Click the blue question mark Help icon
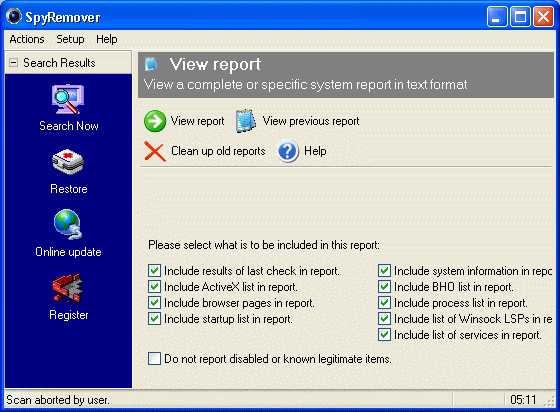The height and width of the screenshot is (412, 560). tap(288, 151)
